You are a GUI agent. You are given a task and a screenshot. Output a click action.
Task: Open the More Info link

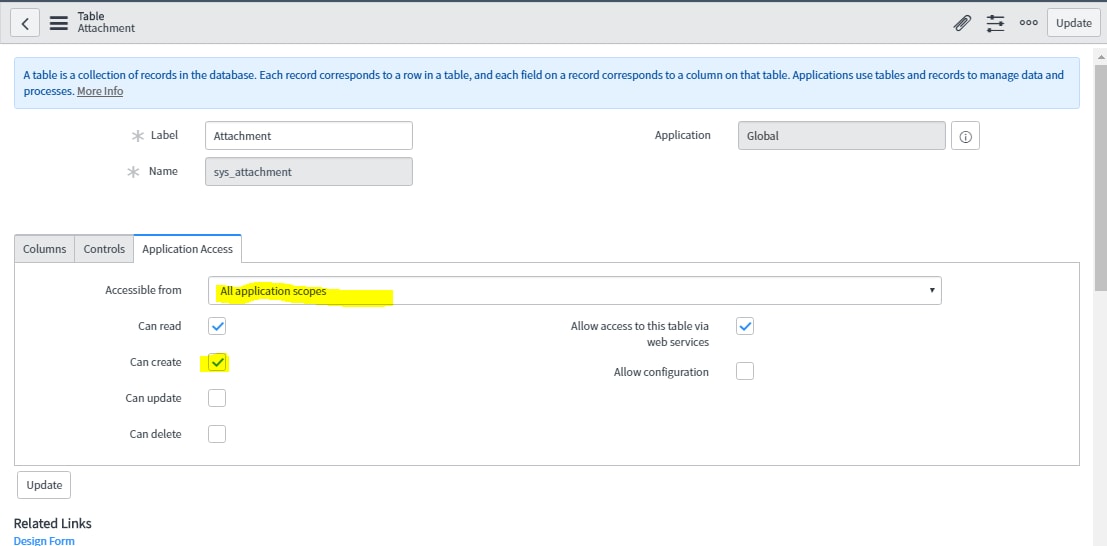[100, 92]
